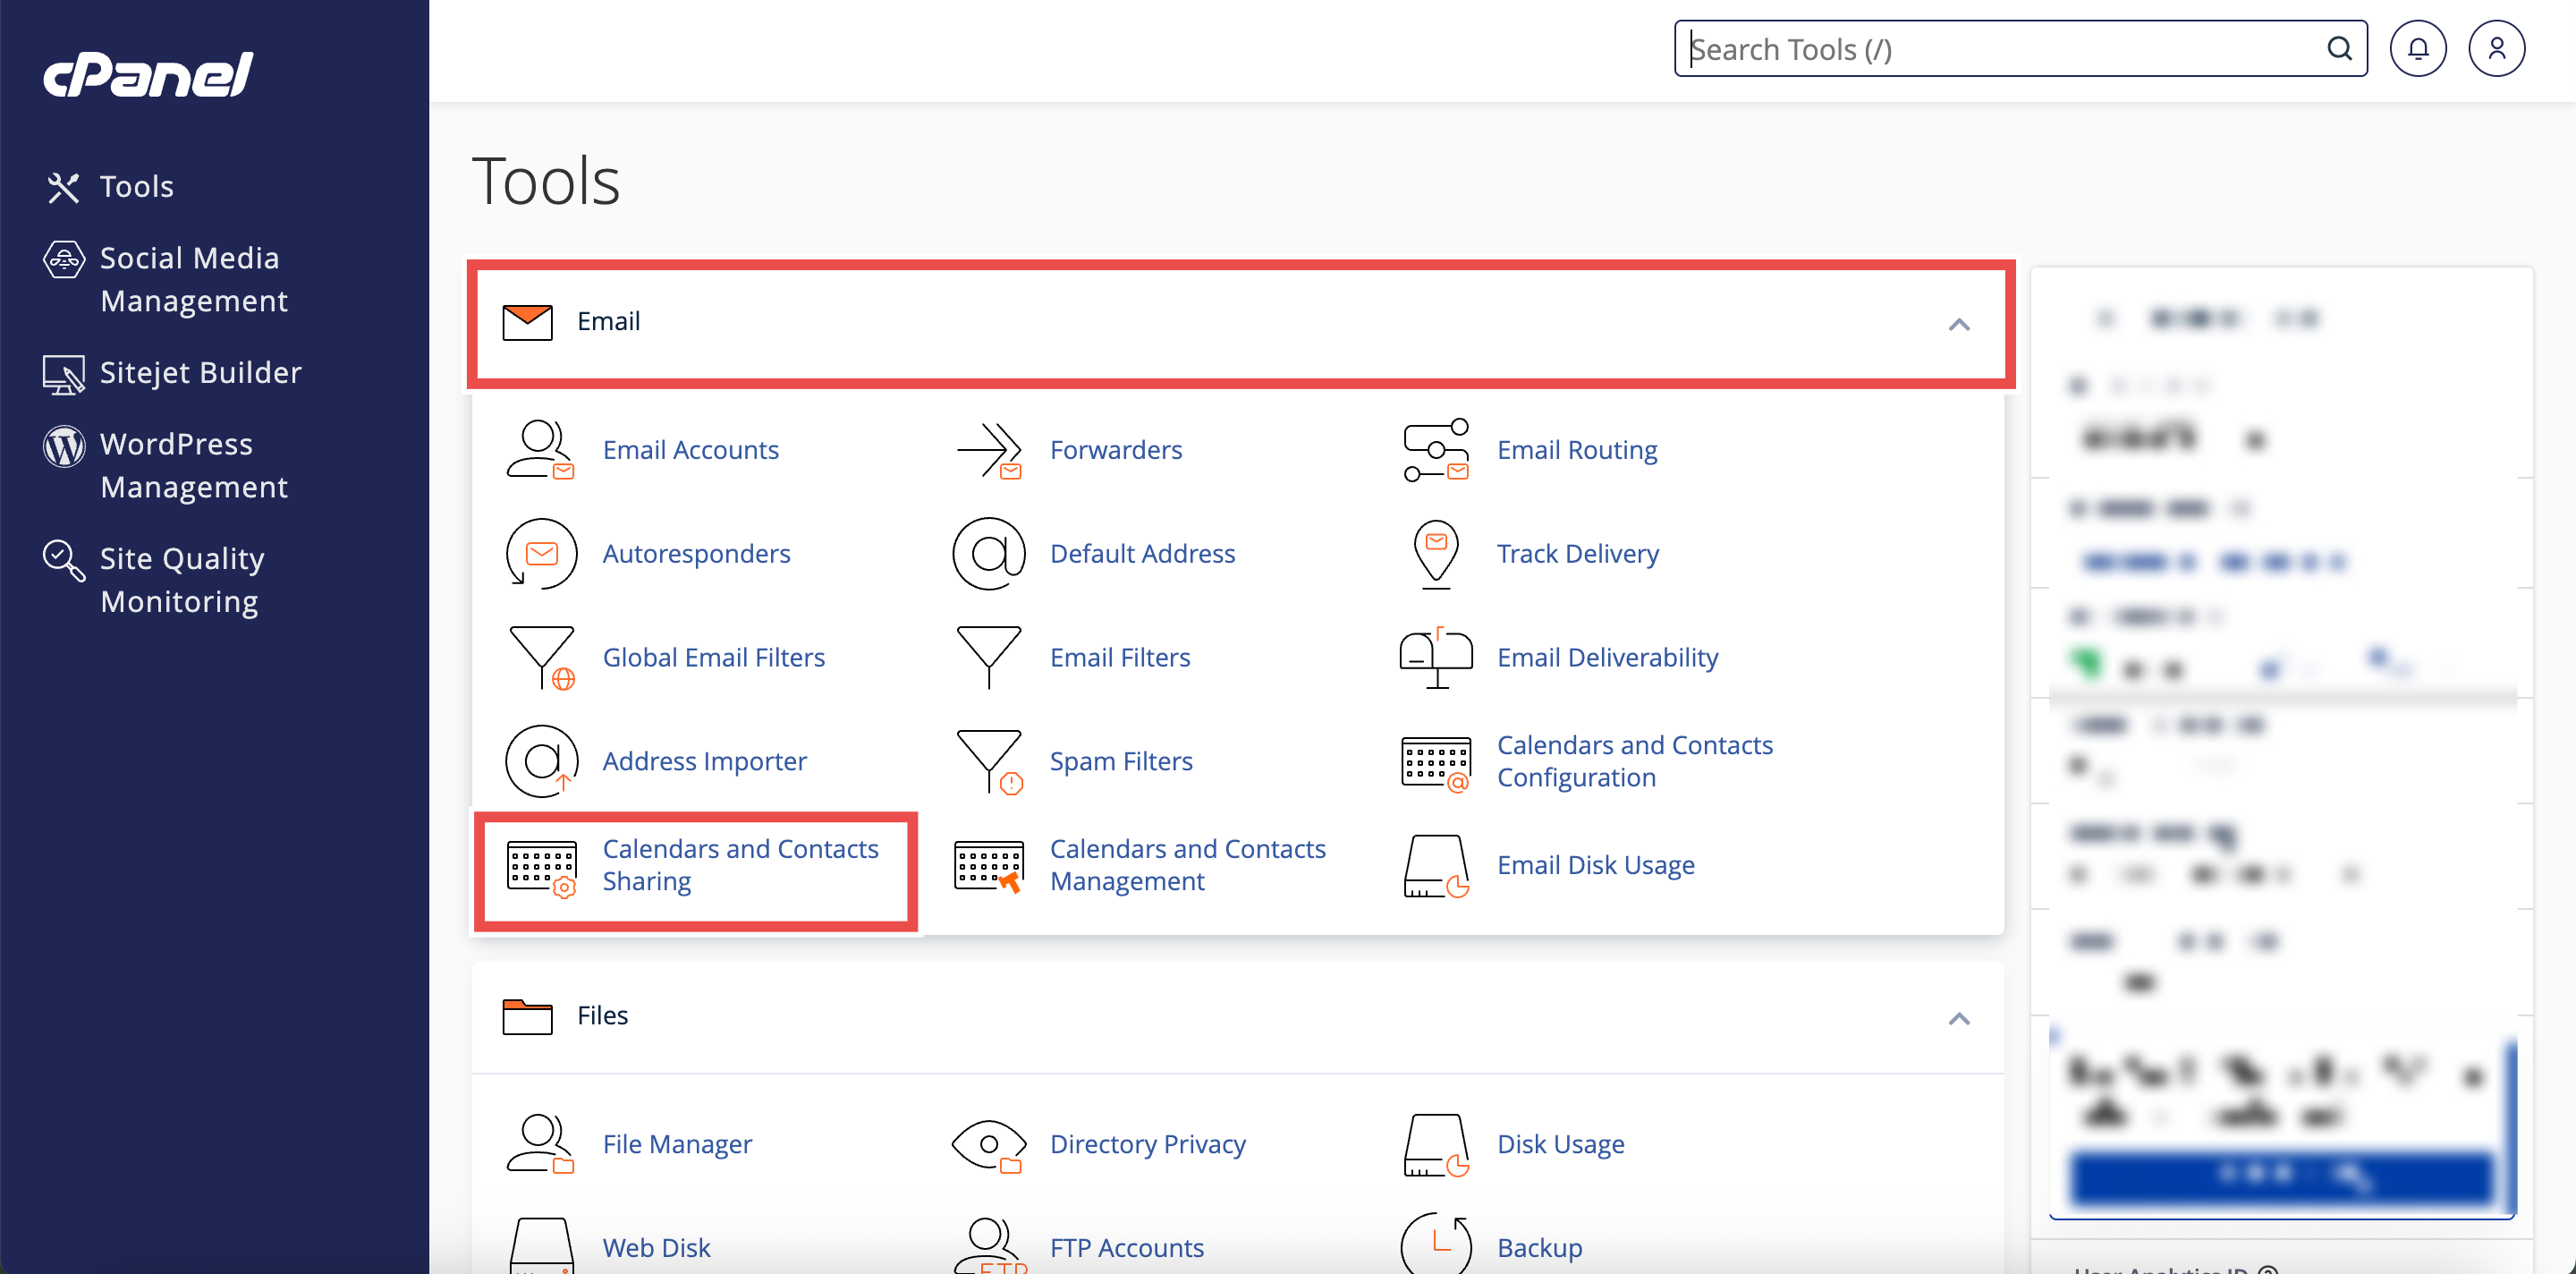Open the user account icon menu
Screen dimensions: 2576x1274
click(x=2496, y=49)
